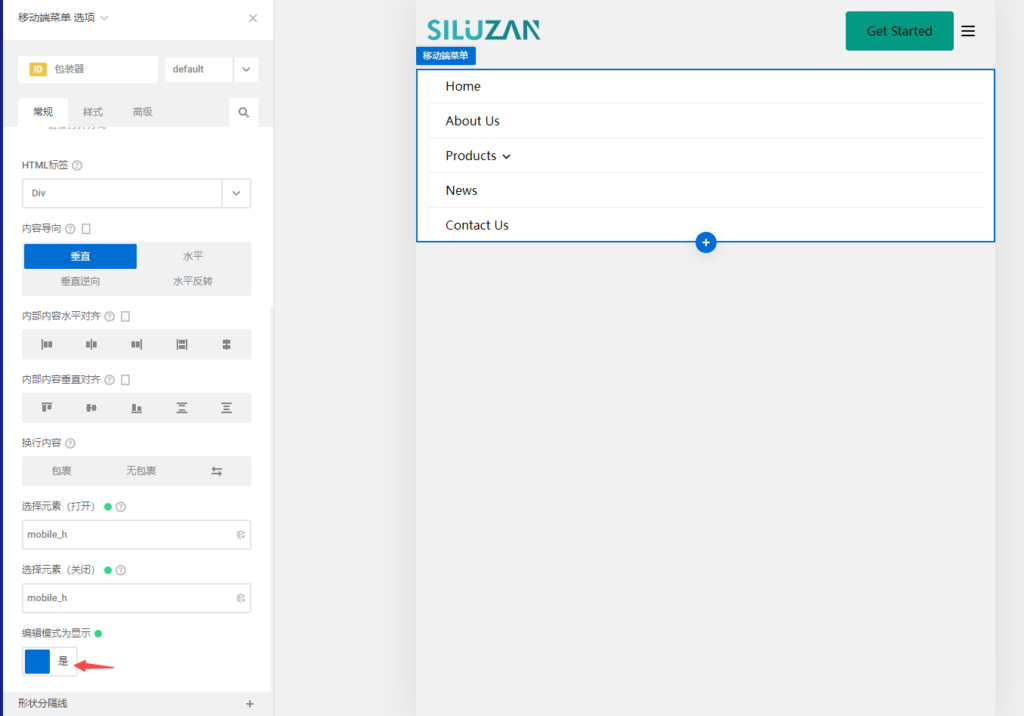Click the Get Started button
1024x716 pixels.
[x=899, y=31]
